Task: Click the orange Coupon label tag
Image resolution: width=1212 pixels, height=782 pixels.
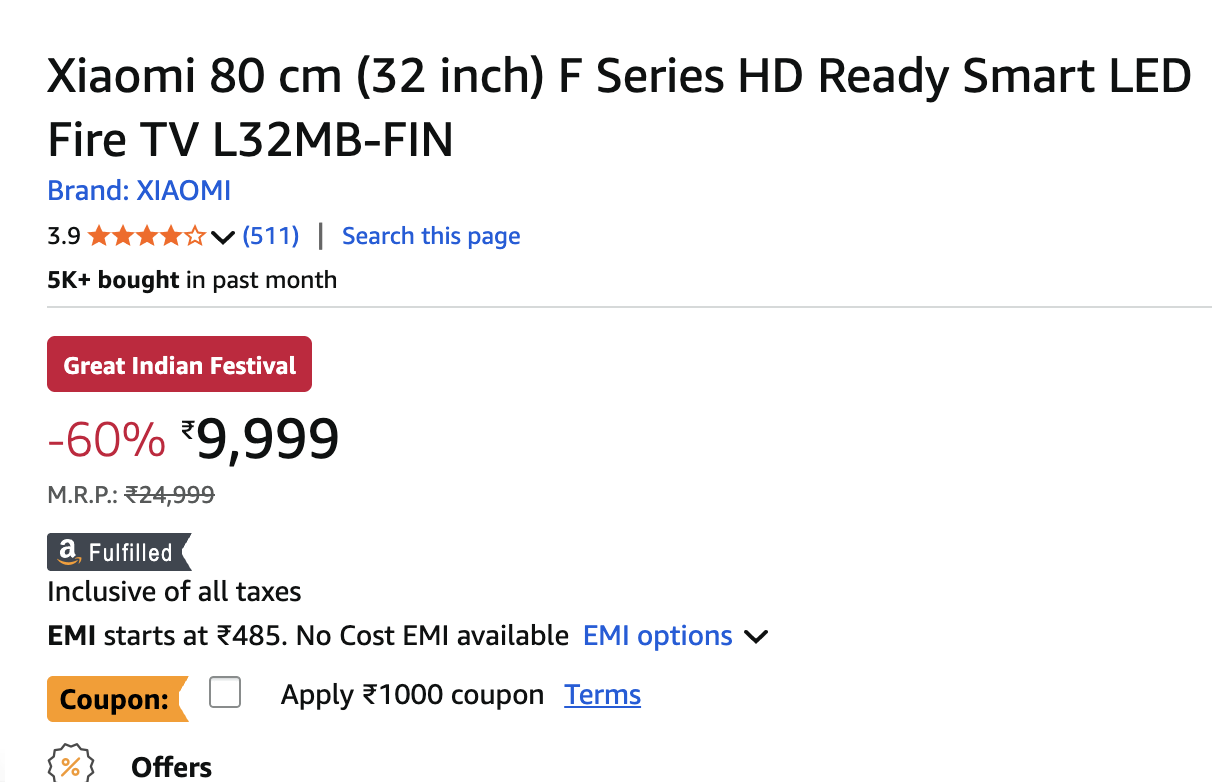Action: coord(116,699)
